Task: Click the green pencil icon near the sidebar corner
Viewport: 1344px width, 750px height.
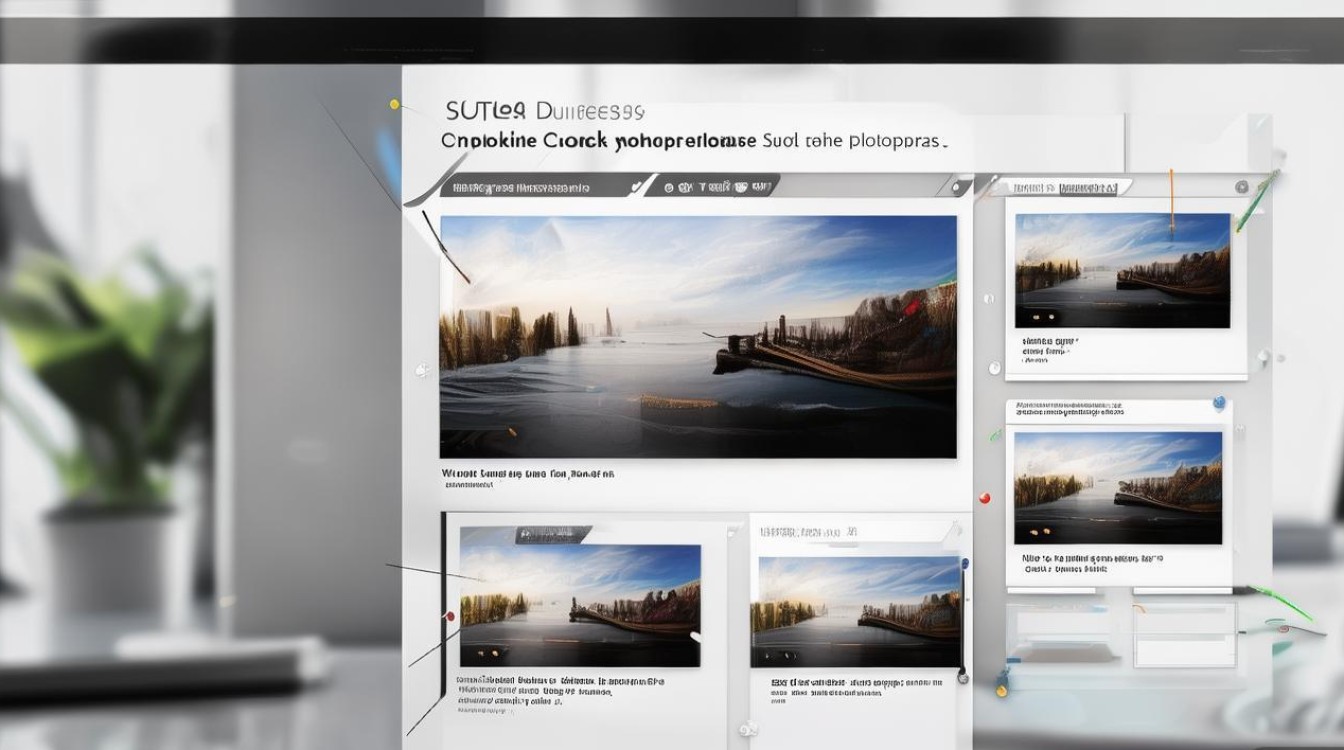Action: (x=1256, y=201)
